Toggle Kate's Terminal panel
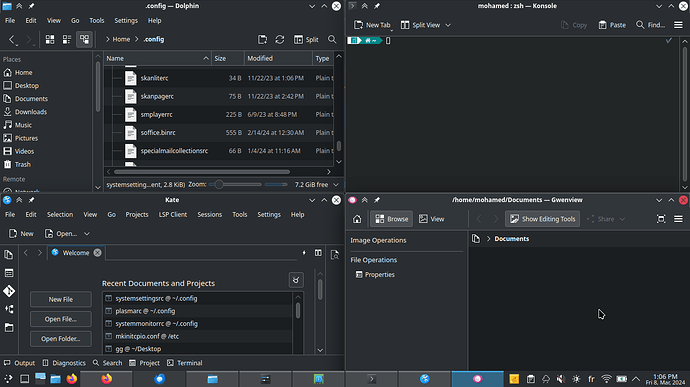This screenshot has width=690, height=387. coord(184,363)
